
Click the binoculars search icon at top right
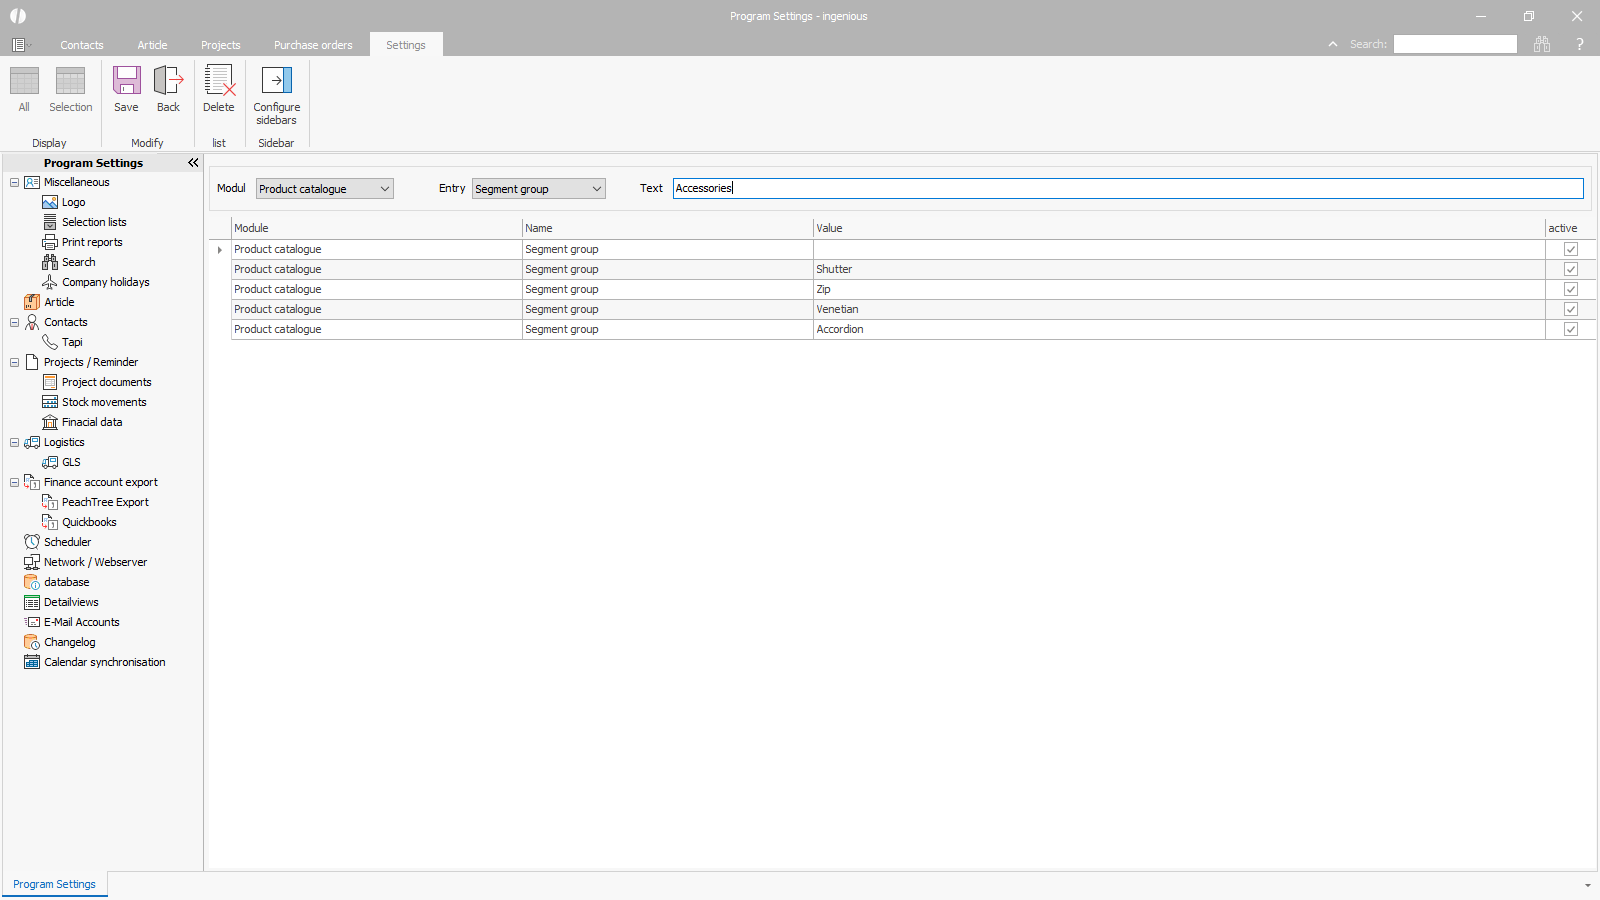(x=1542, y=44)
